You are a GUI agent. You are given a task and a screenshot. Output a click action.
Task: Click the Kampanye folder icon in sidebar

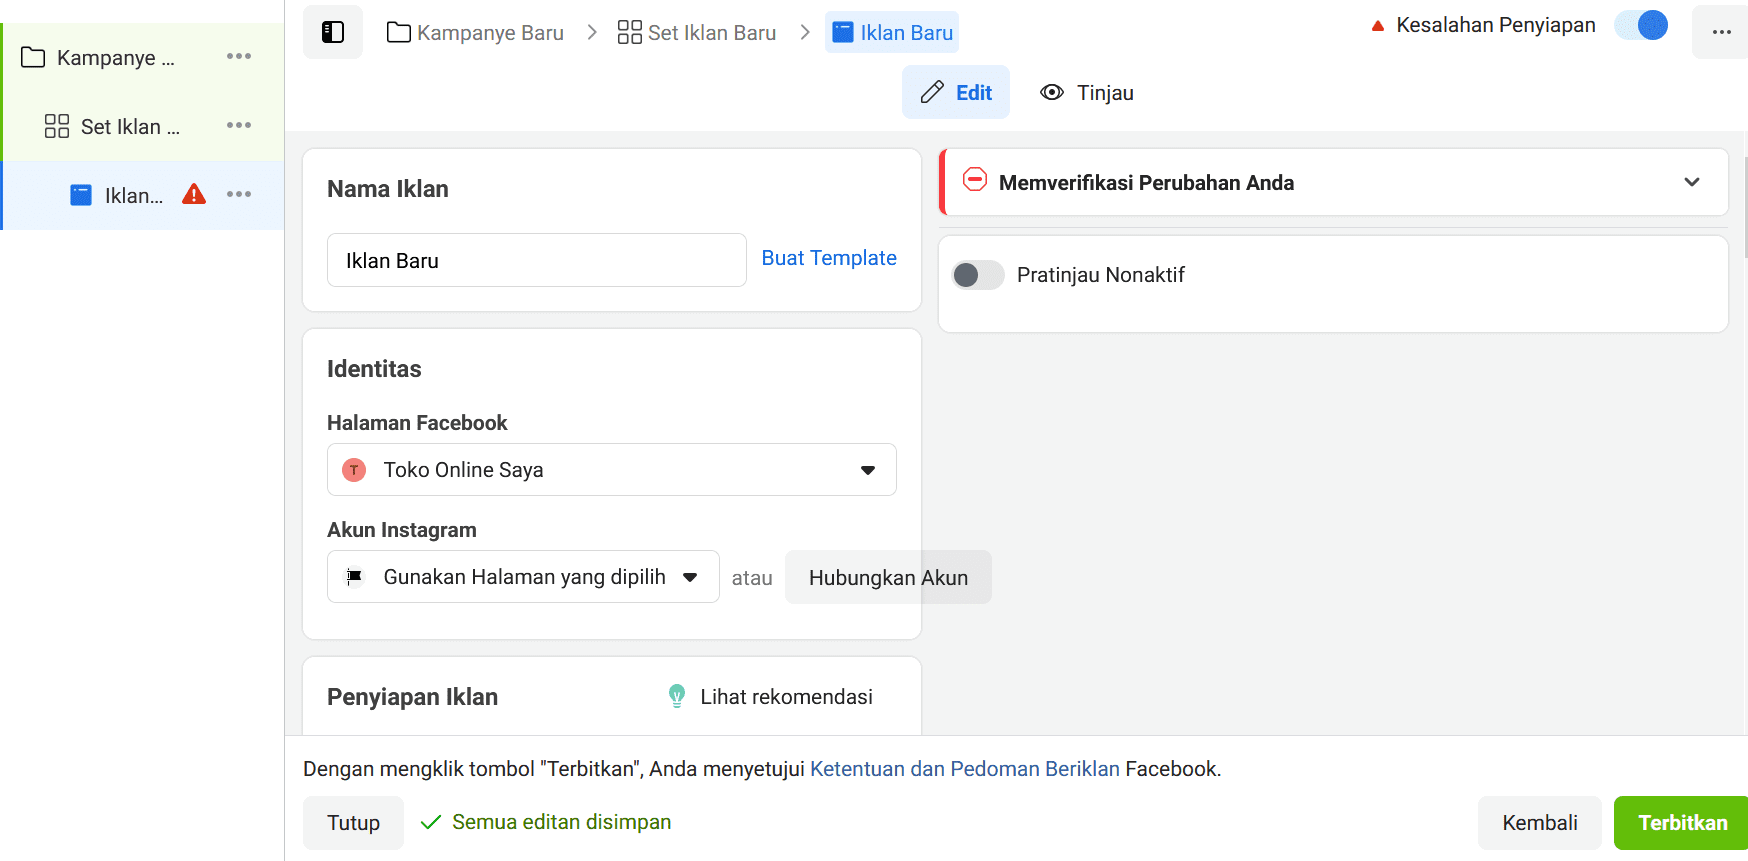click(33, 57)
